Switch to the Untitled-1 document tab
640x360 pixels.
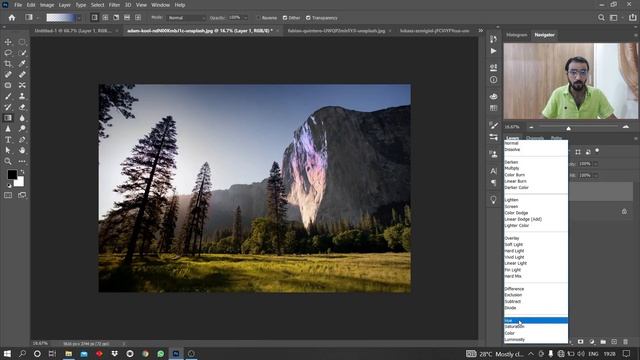point(73,31)
